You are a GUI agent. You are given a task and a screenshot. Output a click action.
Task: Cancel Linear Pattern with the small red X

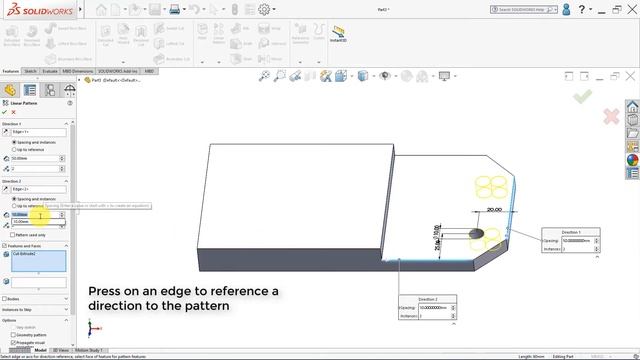coord(13,112)
